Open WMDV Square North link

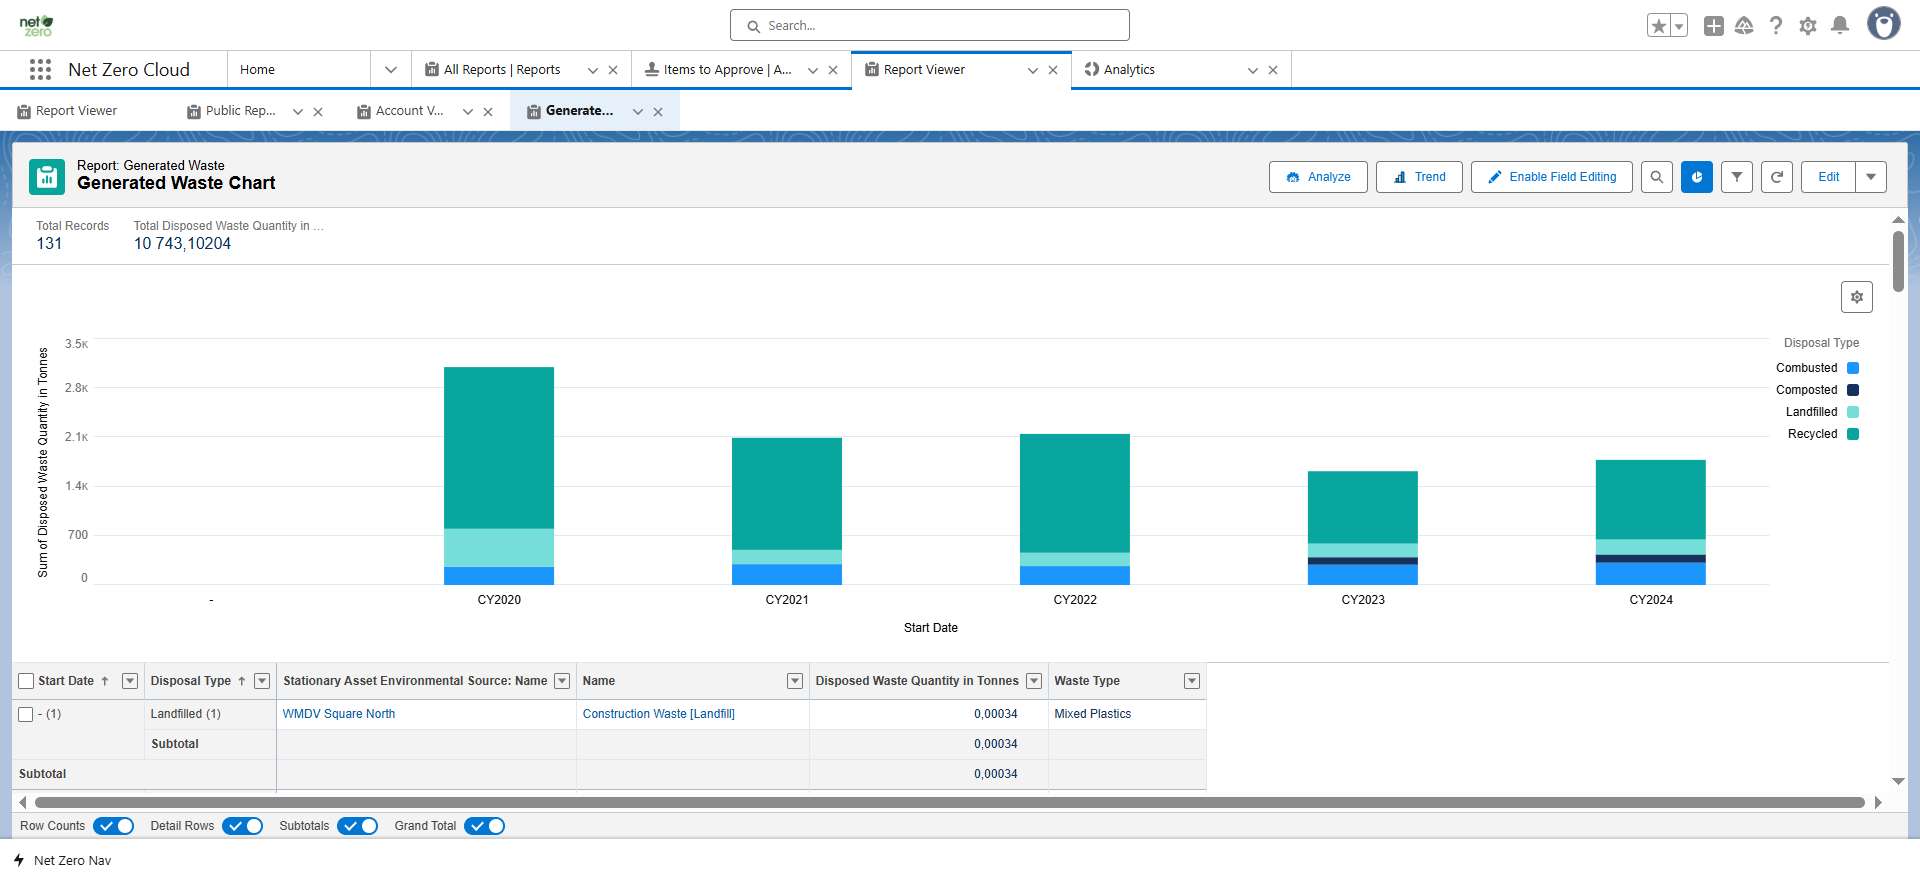[339, 714]
